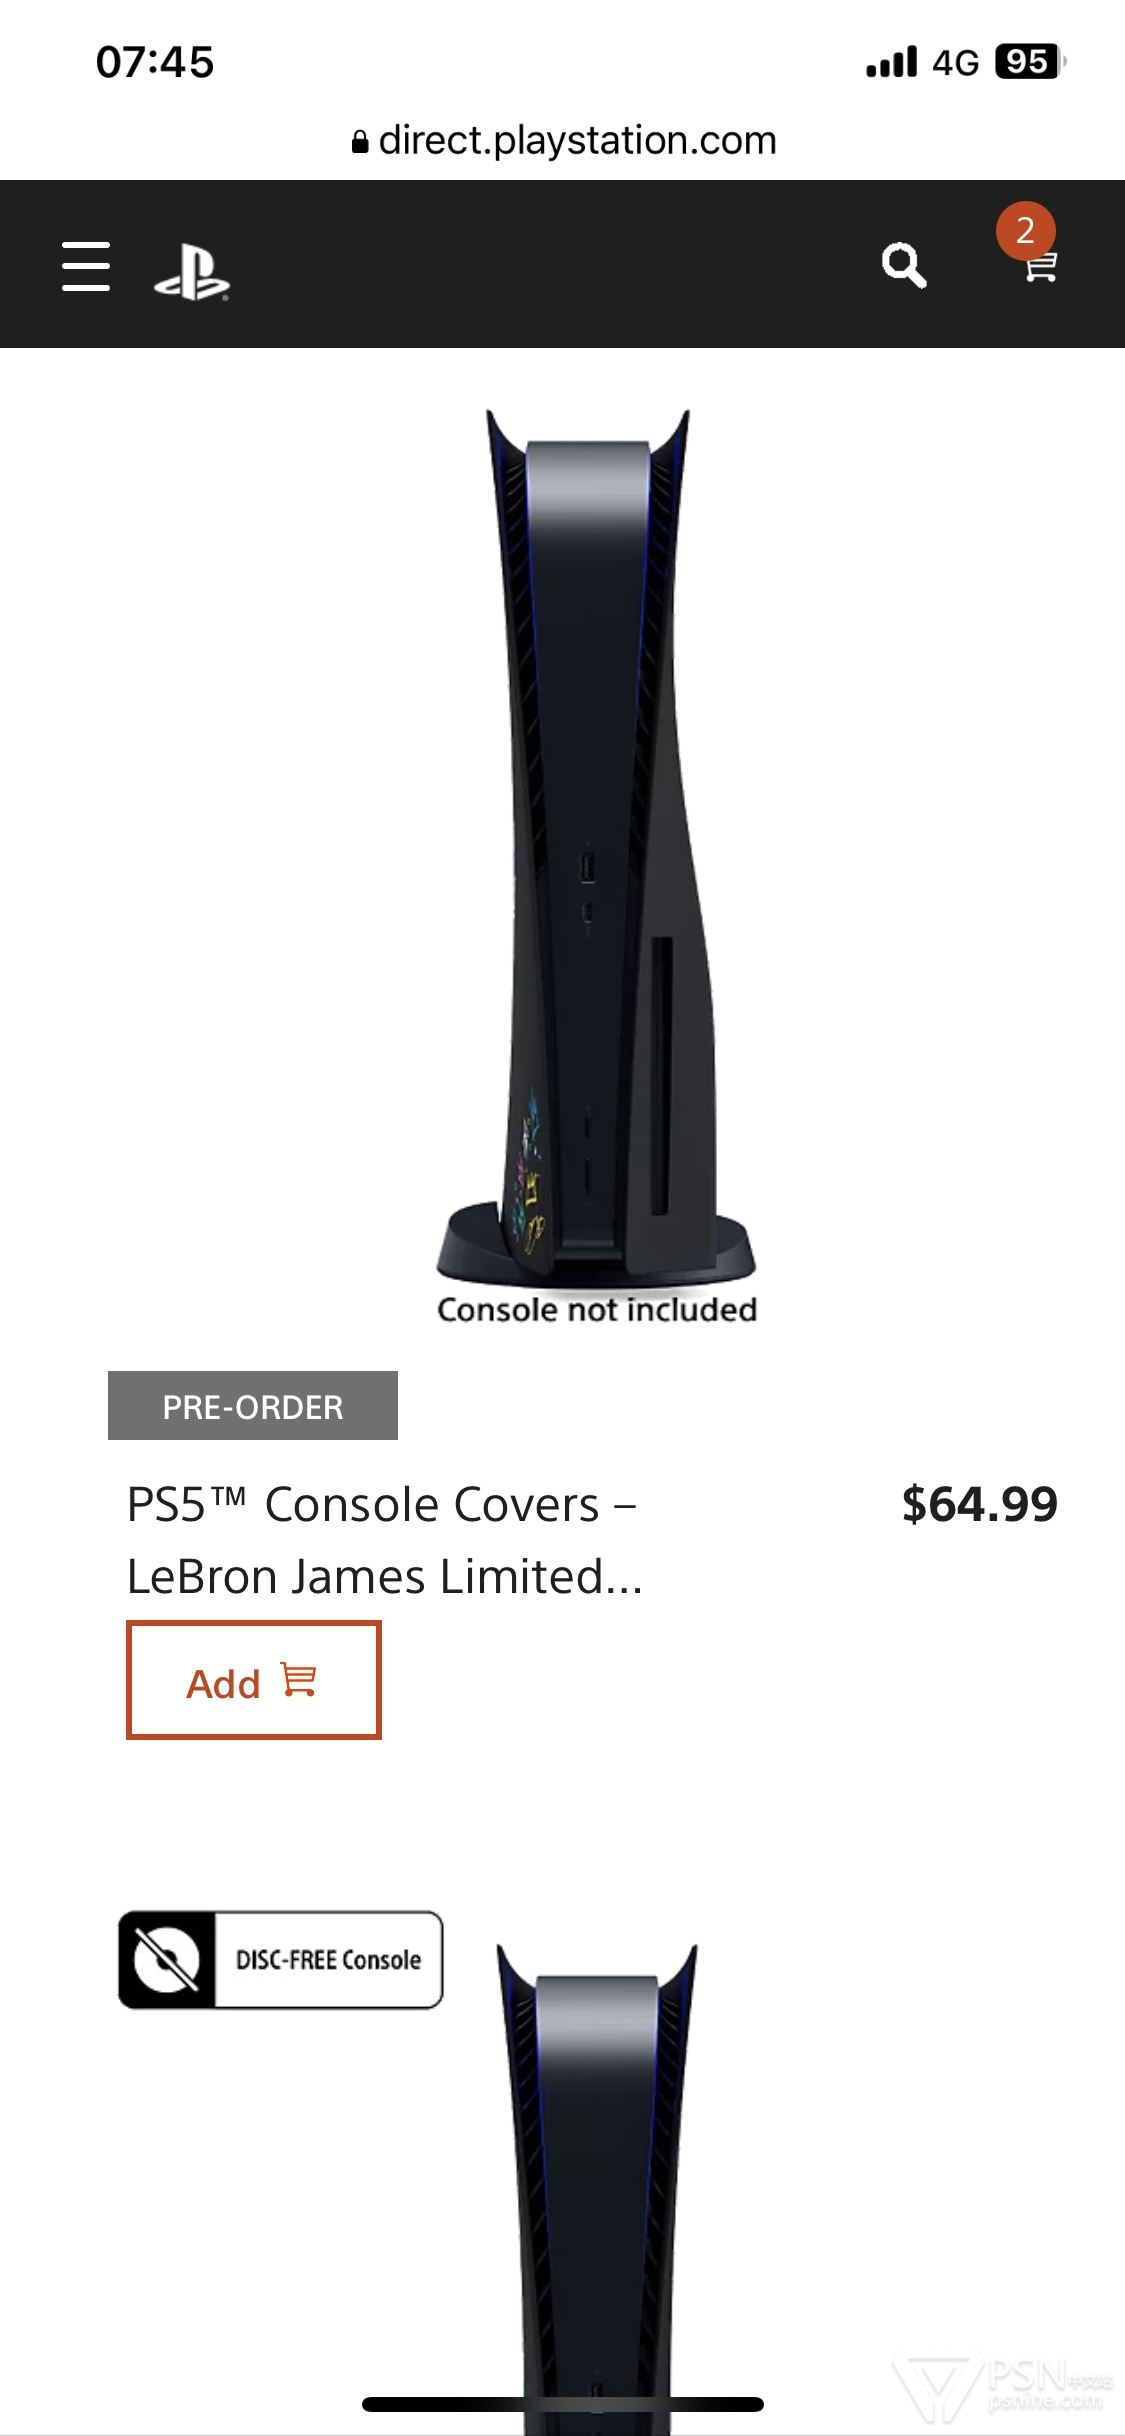Image resolution: width=1125 pixels, height=2436 pixels.
Task: Tap the home indicator bar
Action: [x=563, y=2404]
